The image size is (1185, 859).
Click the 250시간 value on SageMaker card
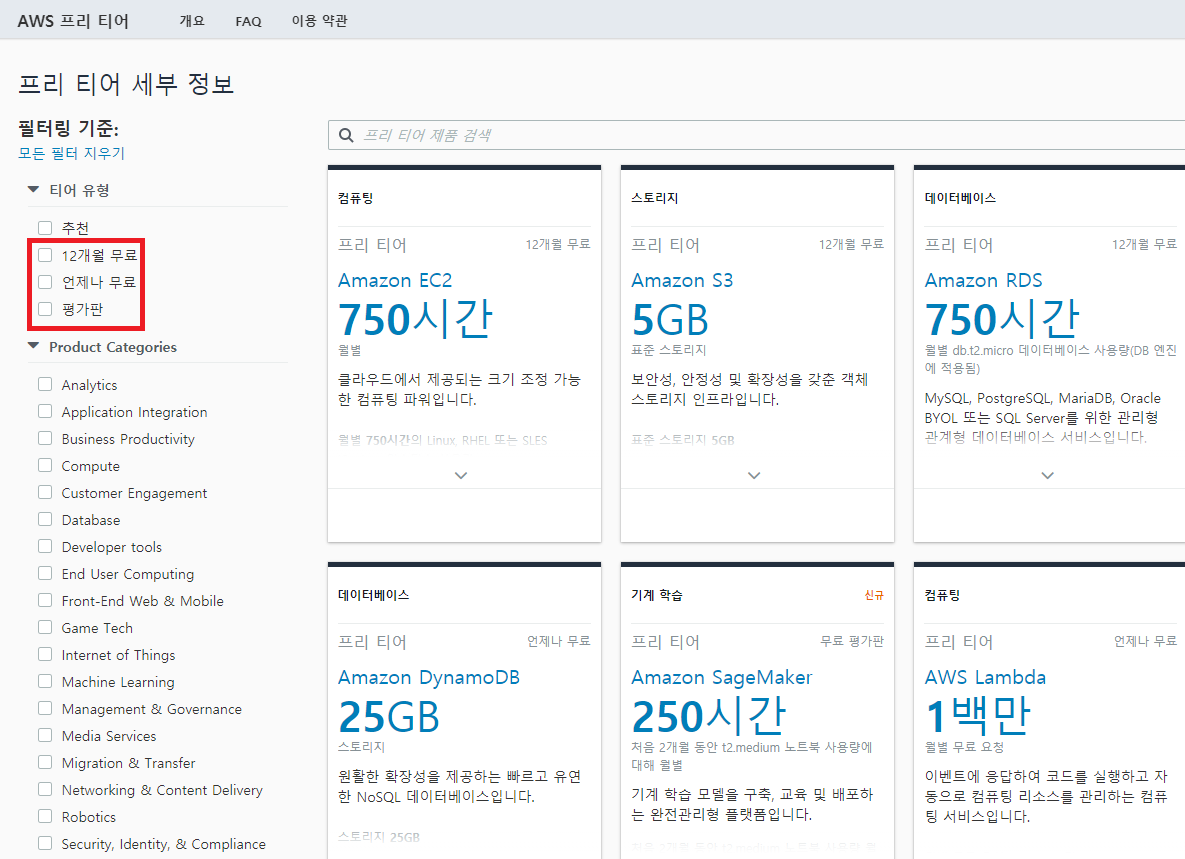[709, 715]
